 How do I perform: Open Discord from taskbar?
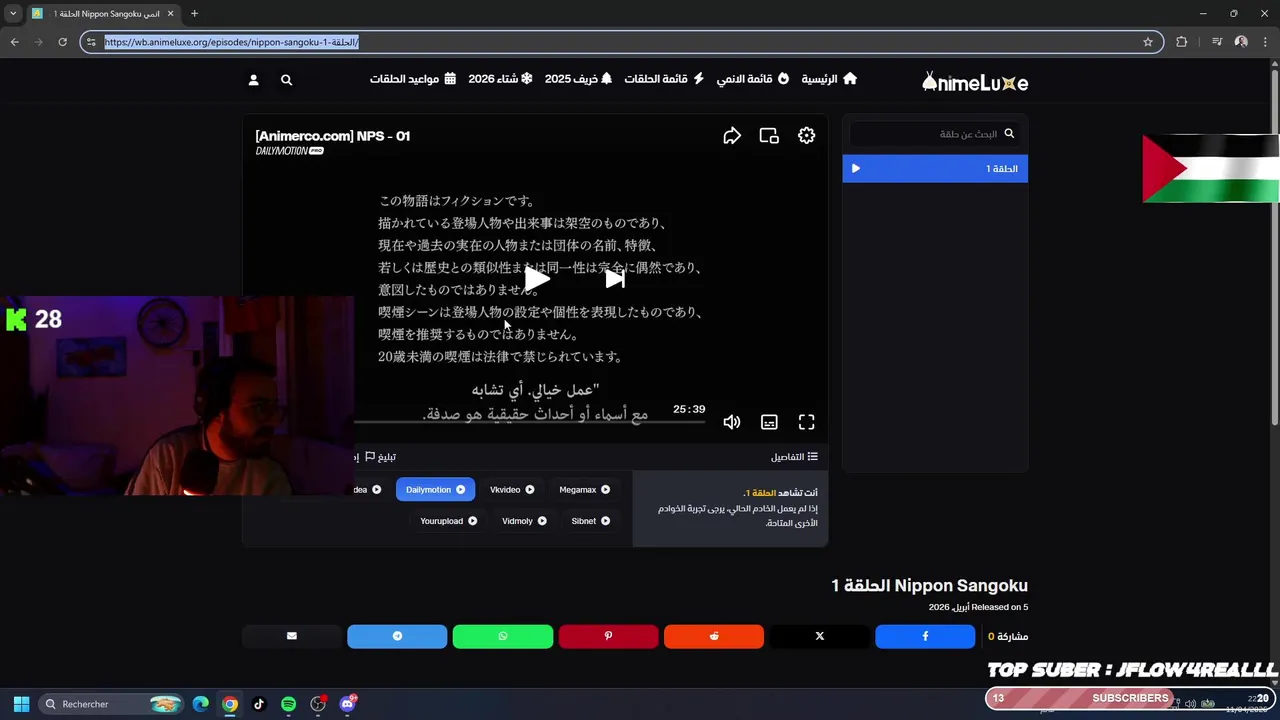347,704
